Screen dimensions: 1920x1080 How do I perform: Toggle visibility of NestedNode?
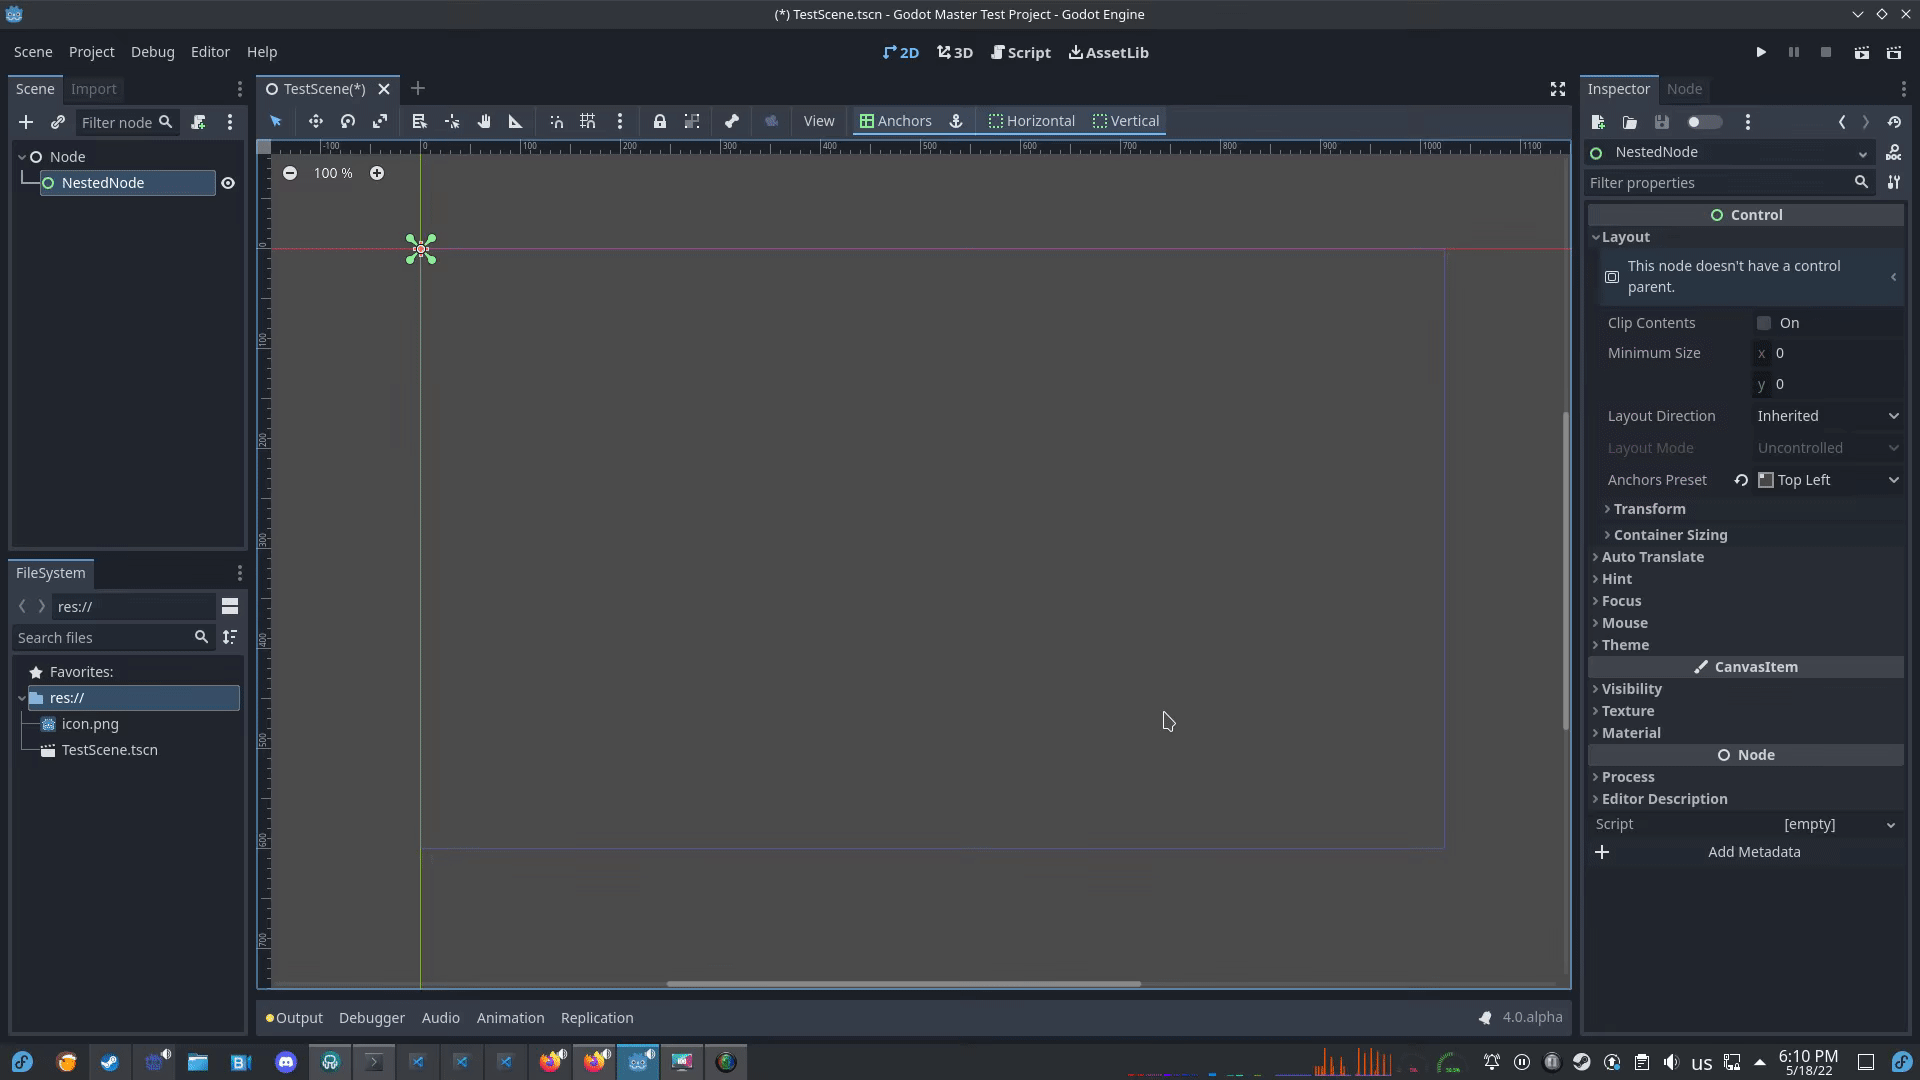click(228, 183)
